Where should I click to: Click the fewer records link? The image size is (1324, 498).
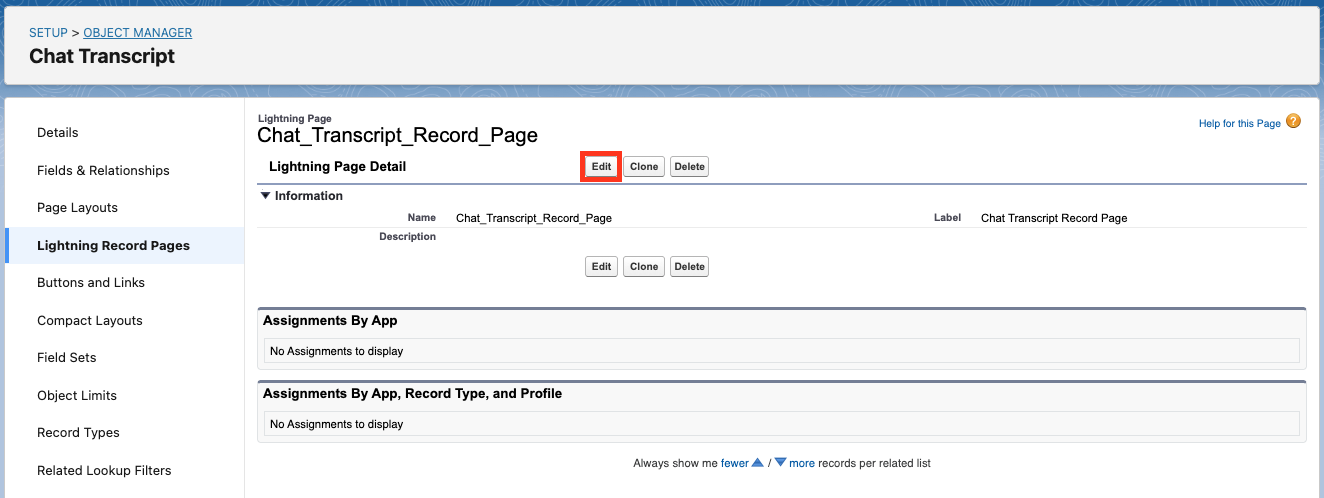point(734,464)
